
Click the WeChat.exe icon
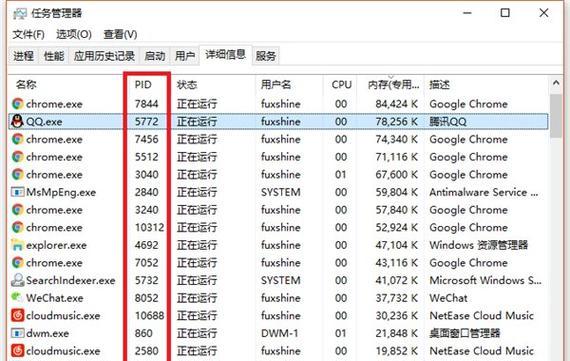[x=17, y=297]
